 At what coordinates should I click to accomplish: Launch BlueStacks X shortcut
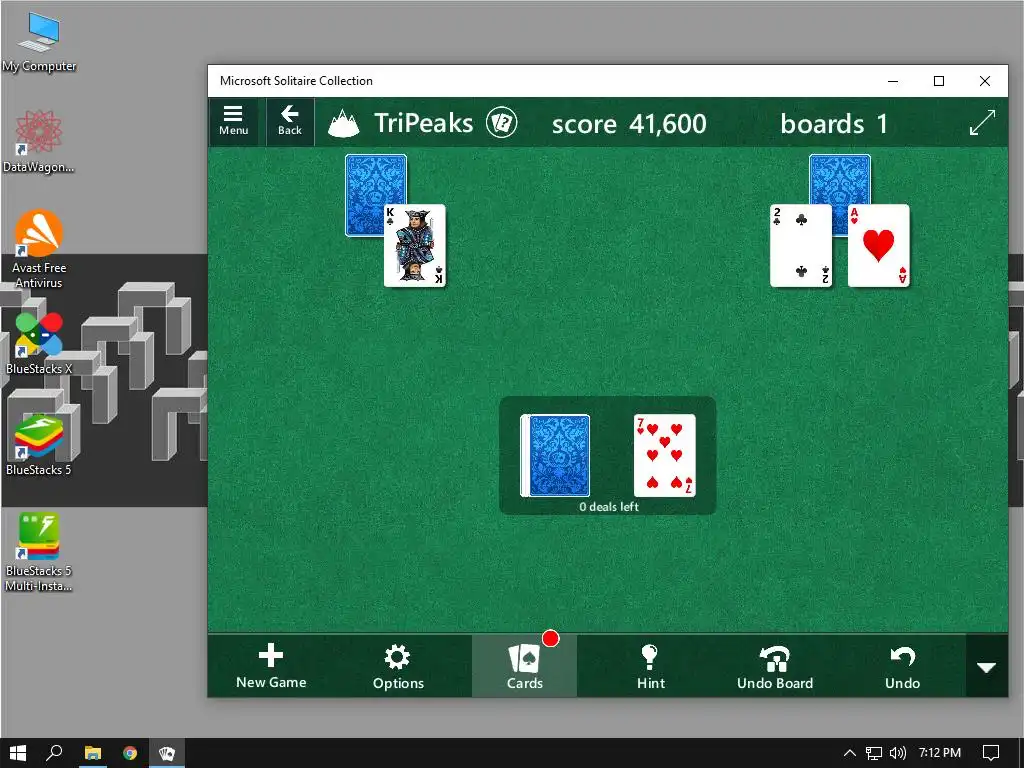(x=39, y=344)
